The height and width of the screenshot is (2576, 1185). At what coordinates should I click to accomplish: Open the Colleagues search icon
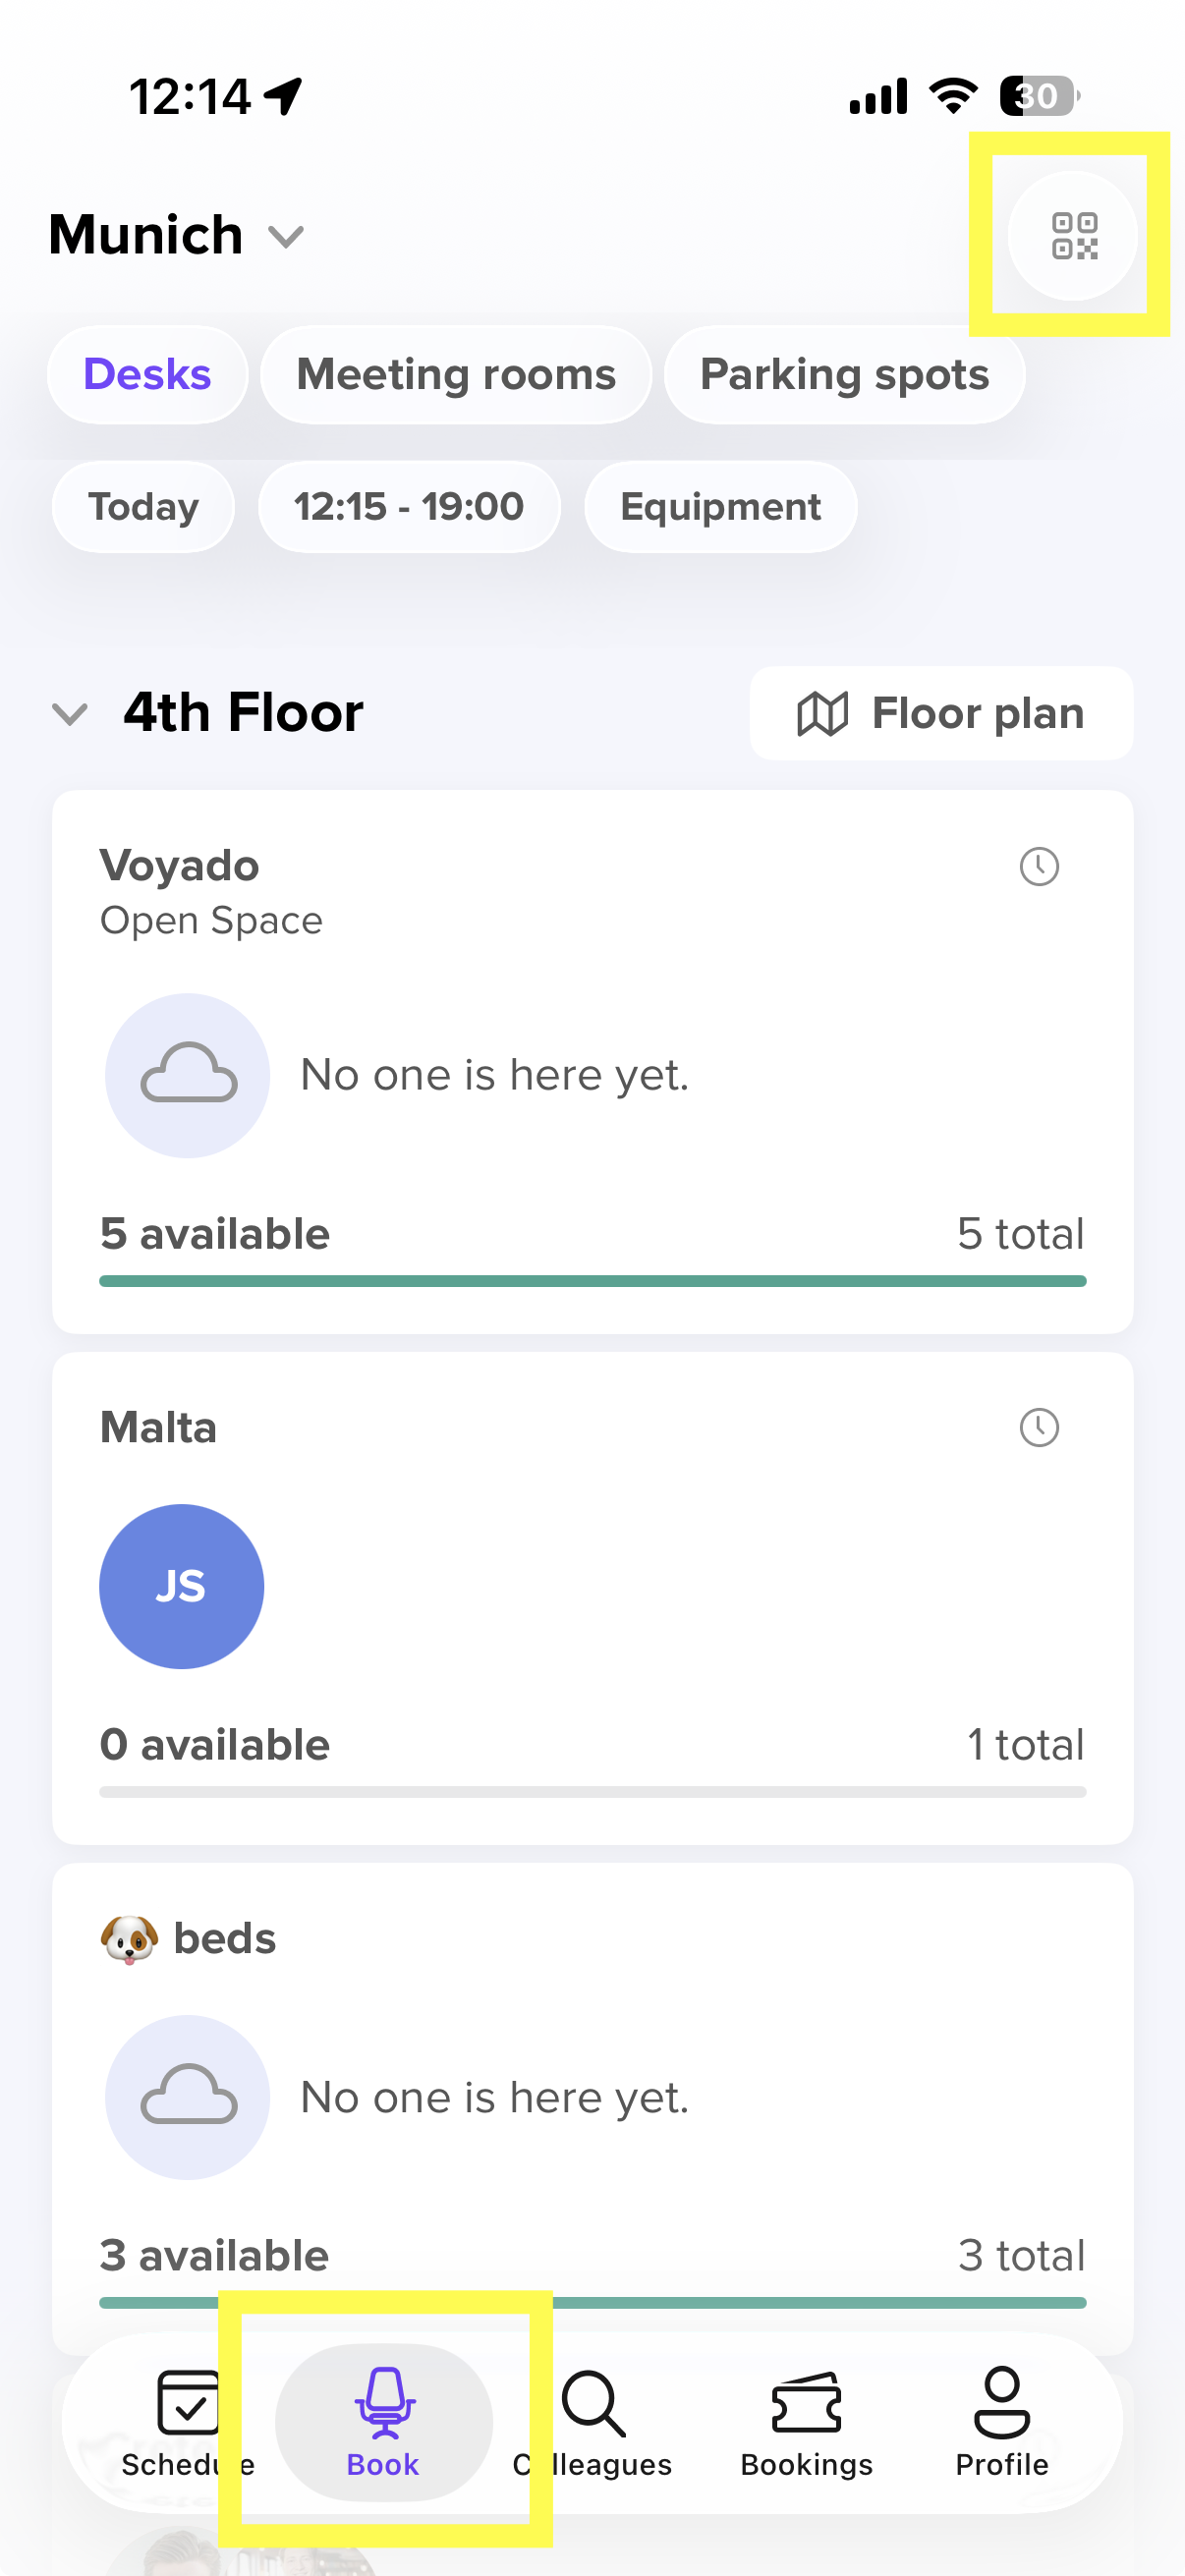coord(593,2402)
